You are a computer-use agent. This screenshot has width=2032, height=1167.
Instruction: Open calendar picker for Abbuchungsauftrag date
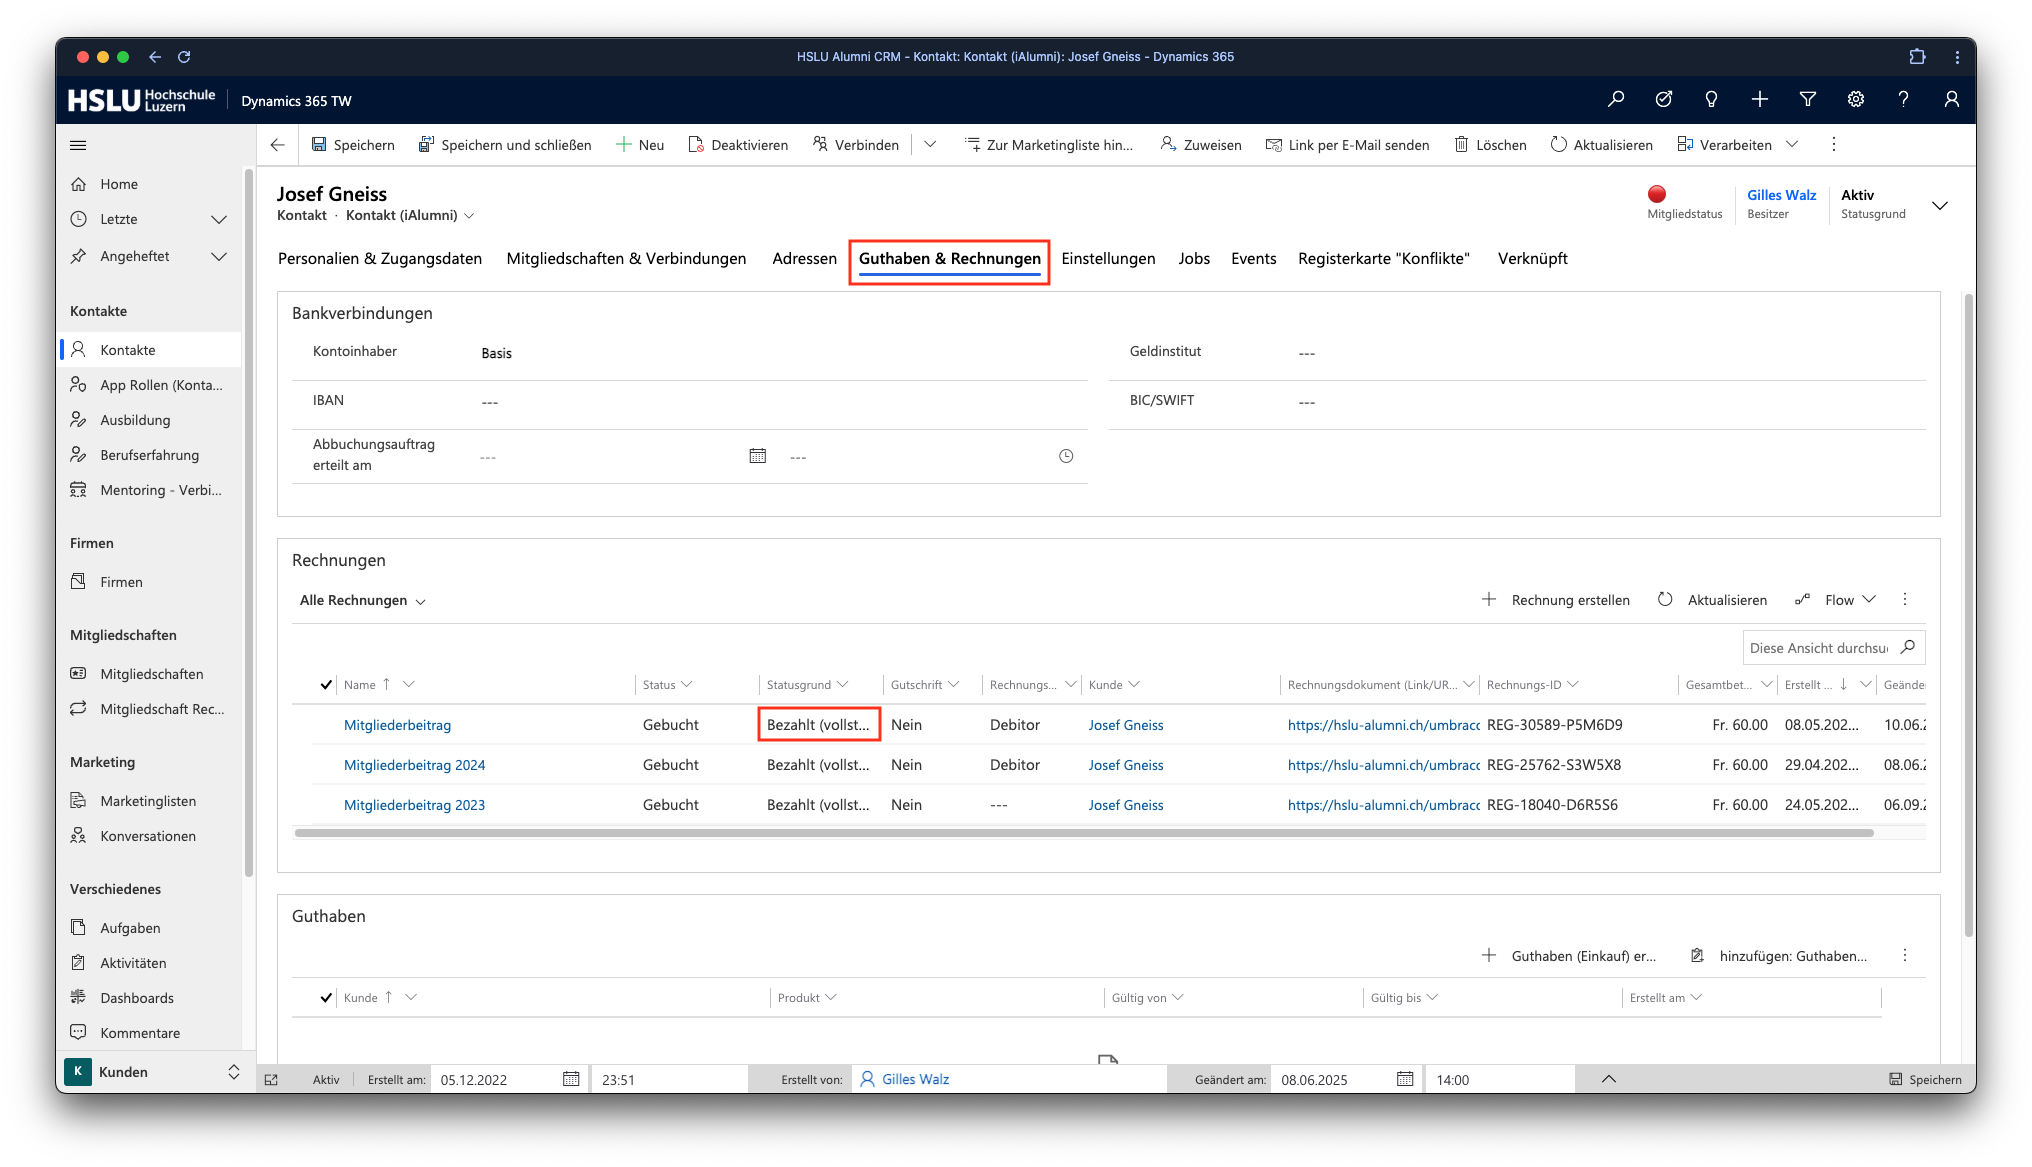(x=757, y=456)
